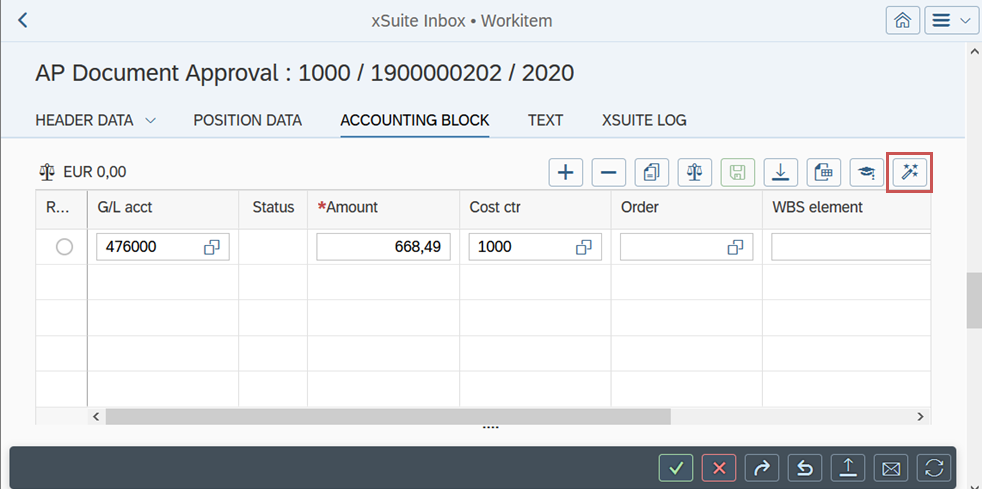982x489 pixels.
Task: Open the xSuite Log tab
Action: click(644, 120)
